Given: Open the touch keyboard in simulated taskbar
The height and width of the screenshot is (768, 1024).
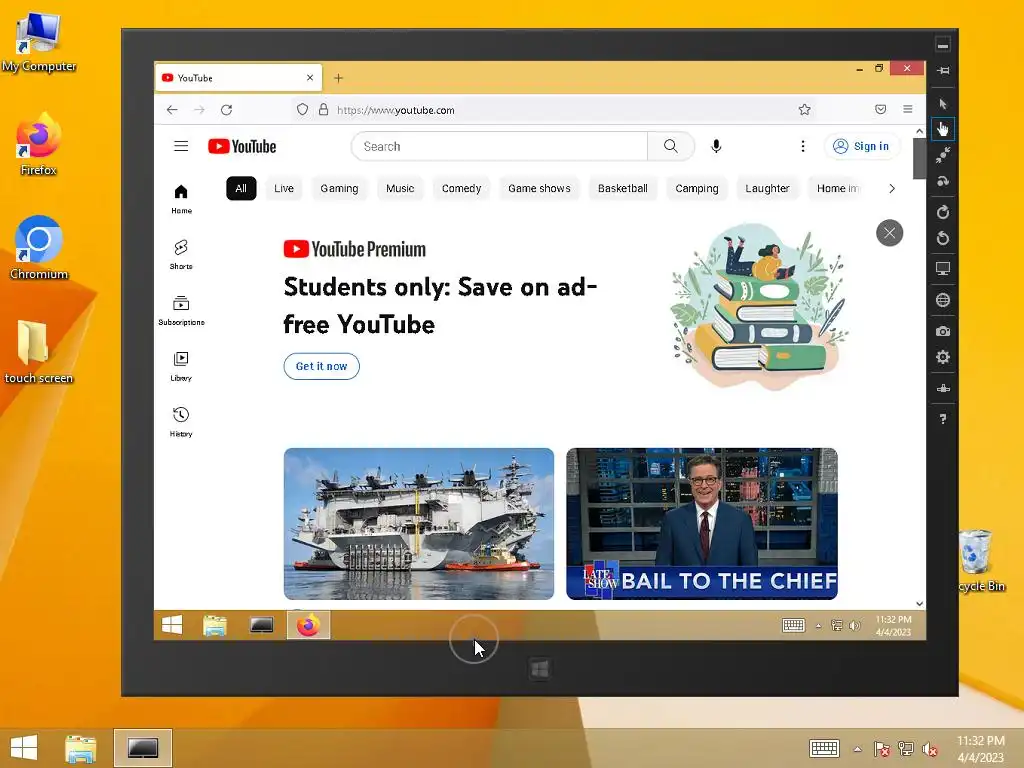Looking at the screenshot, I should click(793, 626).
